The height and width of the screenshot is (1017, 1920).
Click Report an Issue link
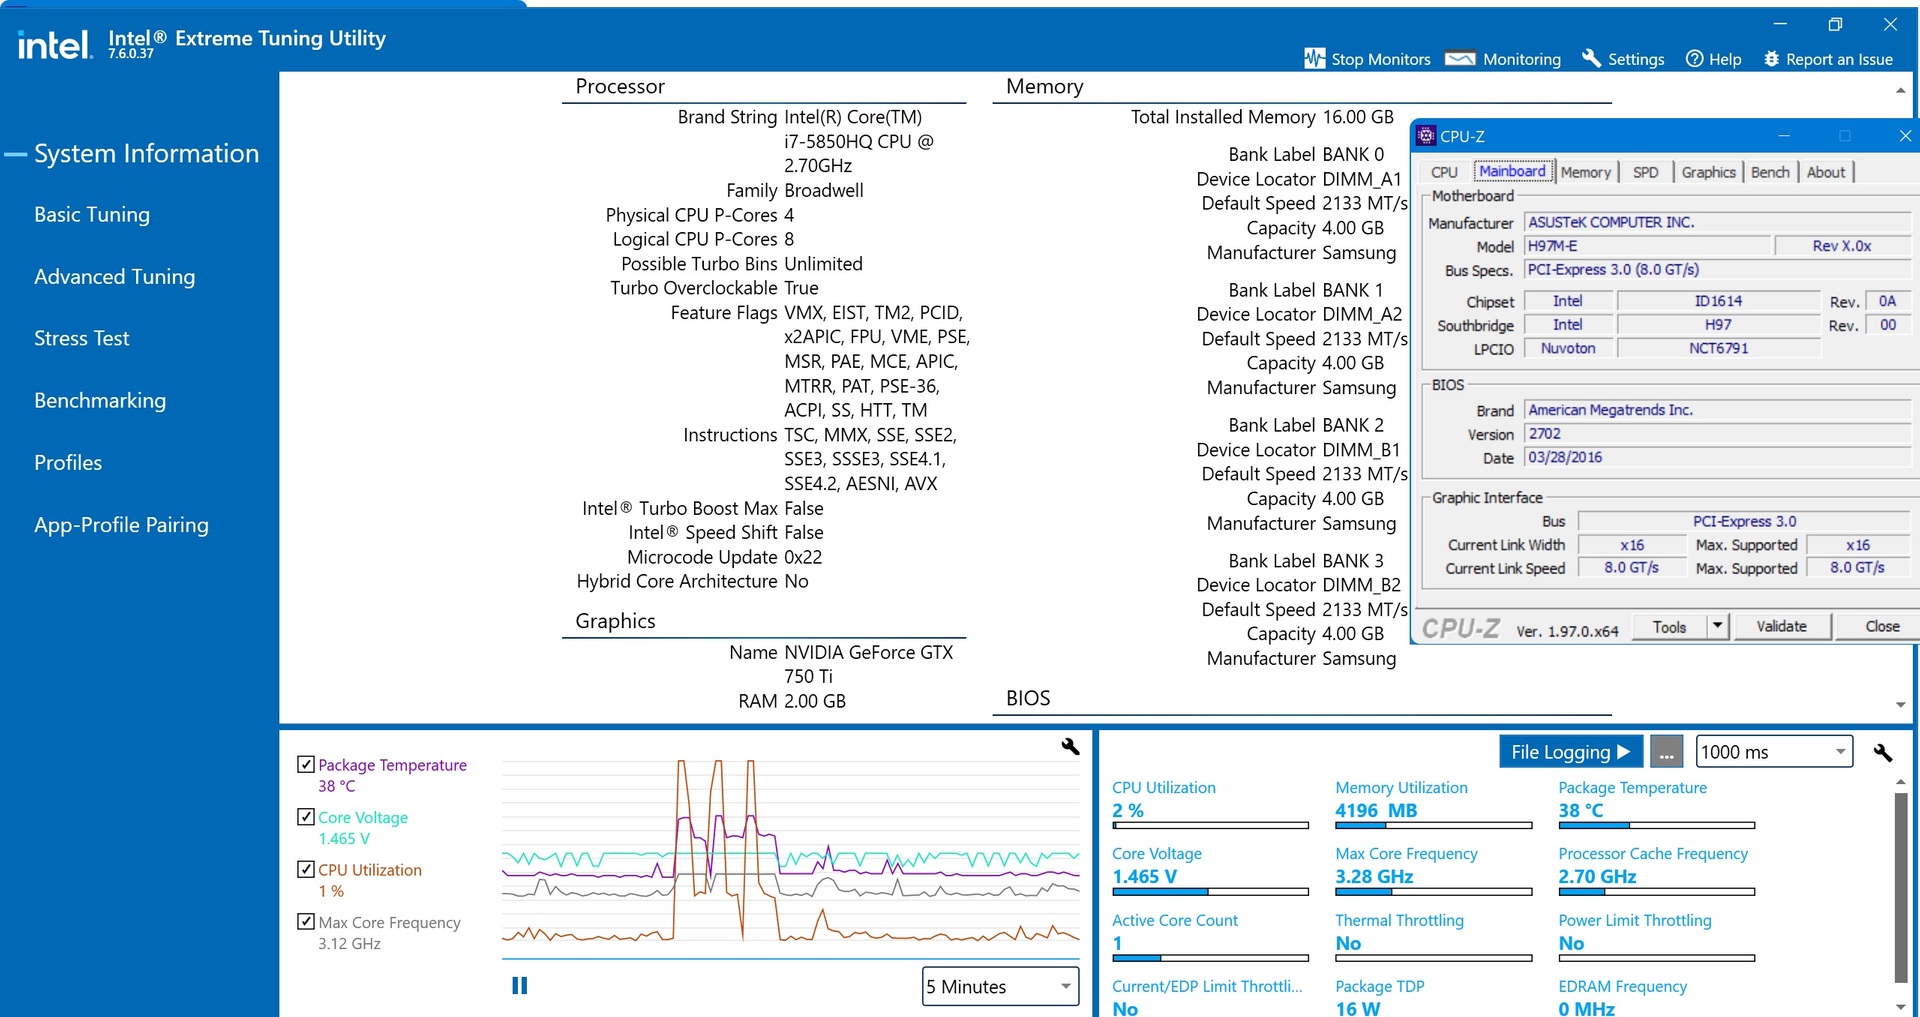pos(1839,59)
